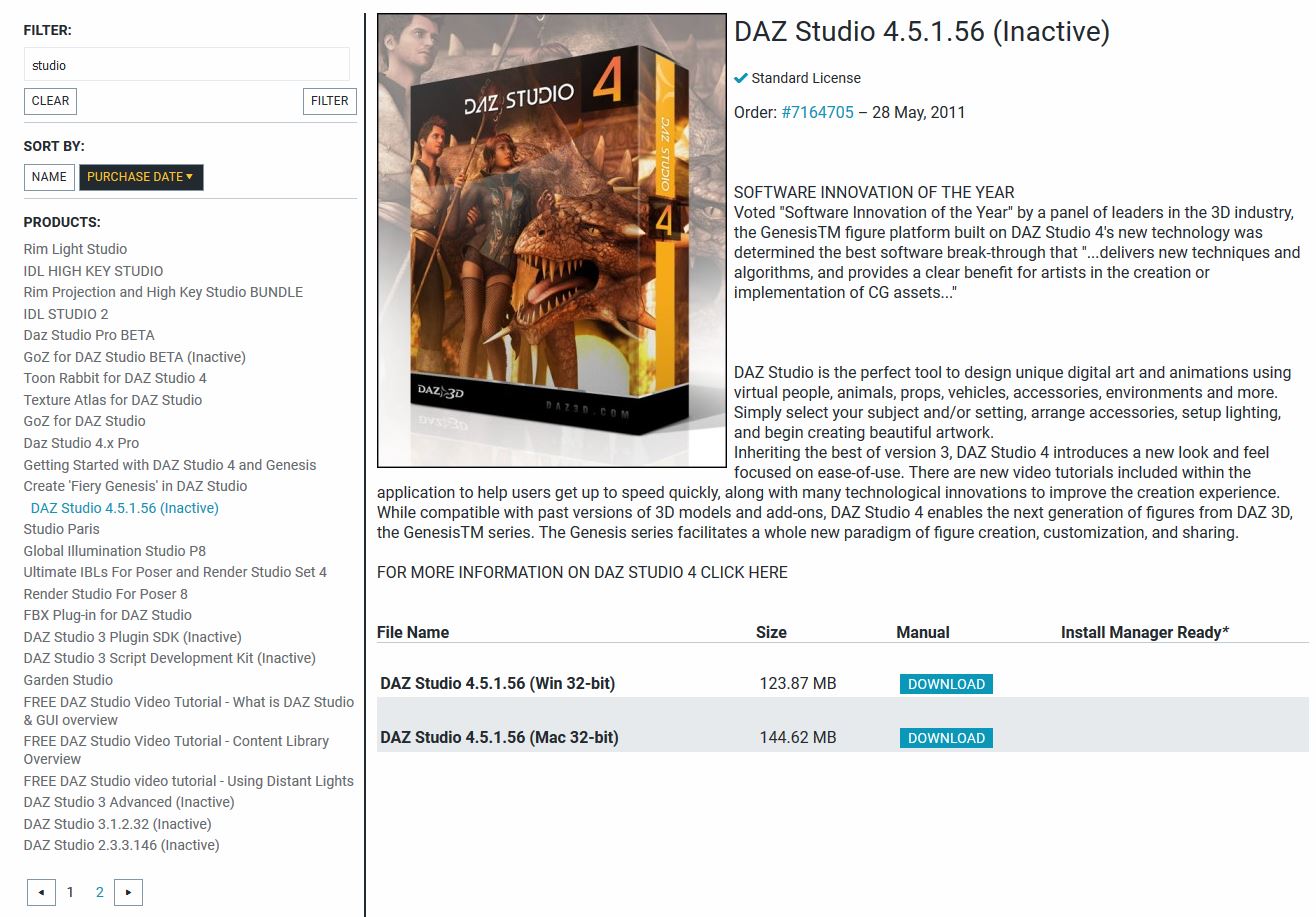Click the 'DAZ Studio 4.5.1.56 (Inactive)' page title

922,32
